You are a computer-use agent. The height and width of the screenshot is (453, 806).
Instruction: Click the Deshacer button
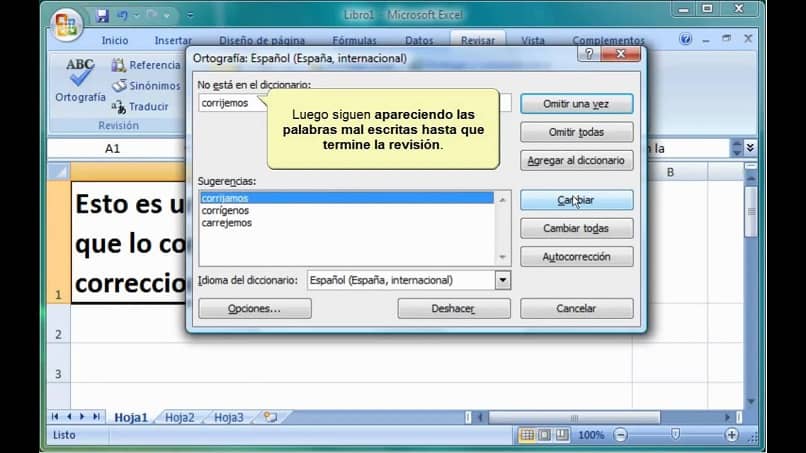click(453, 309)
